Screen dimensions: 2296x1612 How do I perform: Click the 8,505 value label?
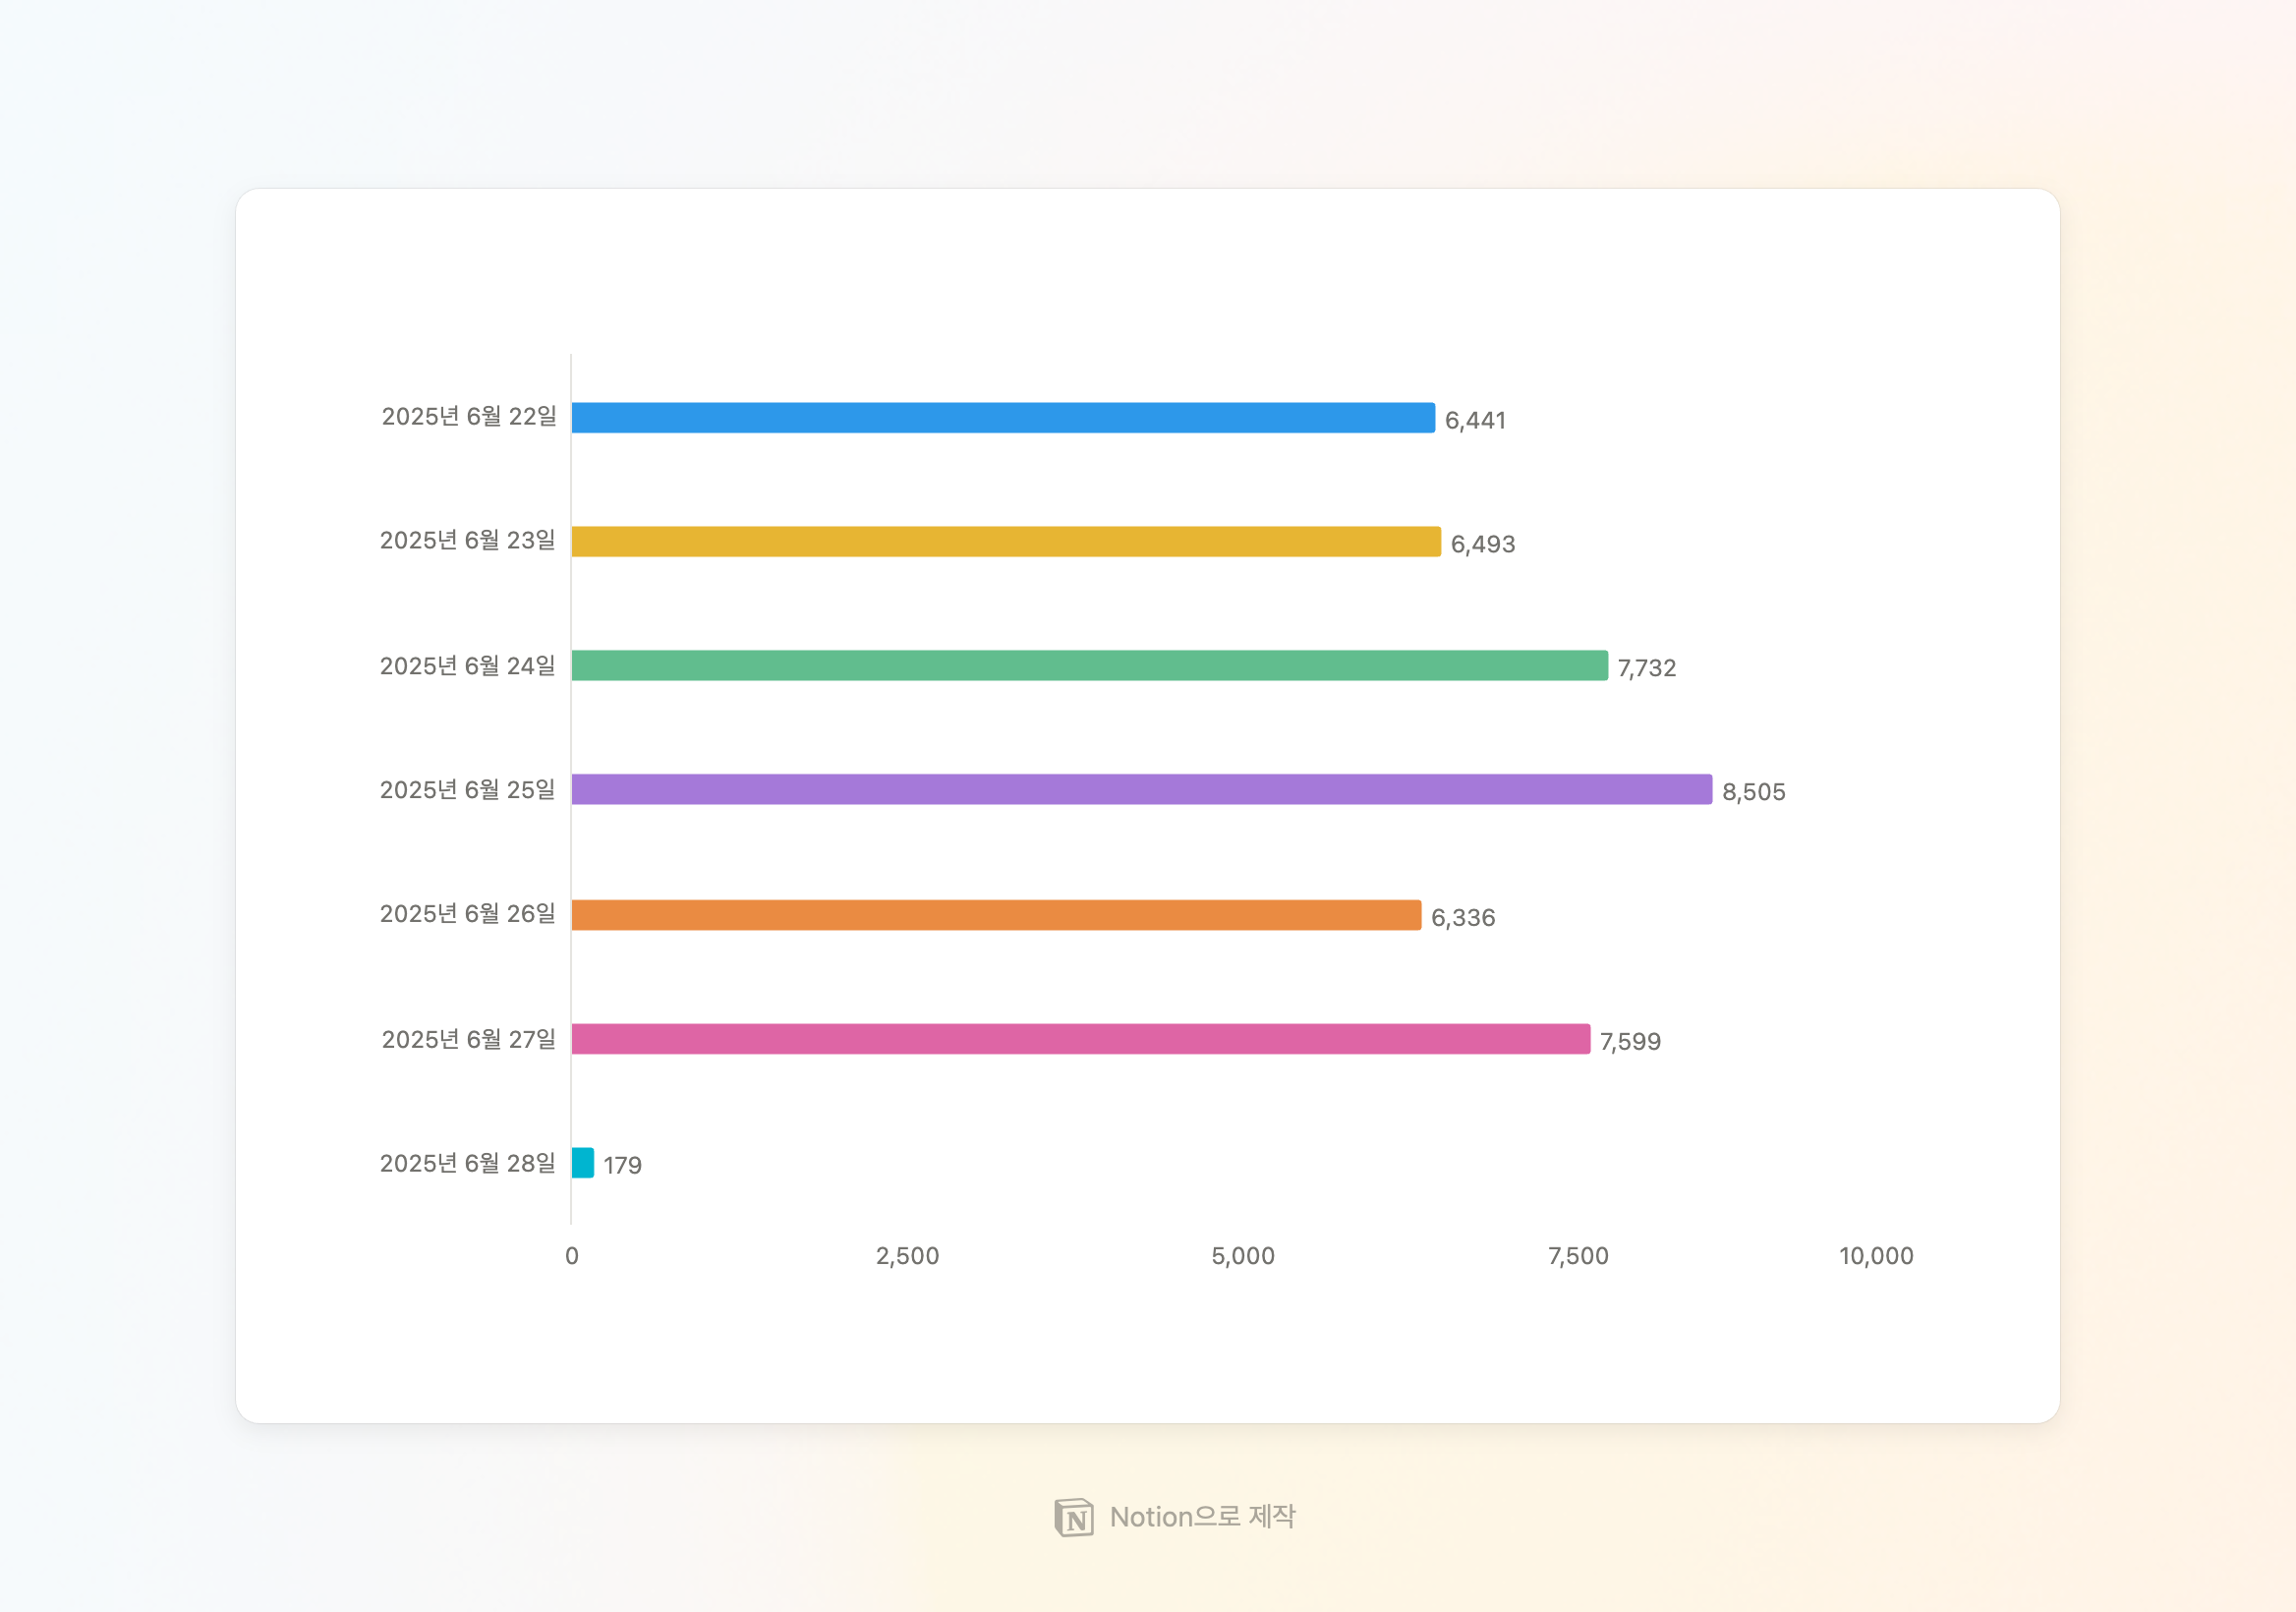tap(1753, 792)
